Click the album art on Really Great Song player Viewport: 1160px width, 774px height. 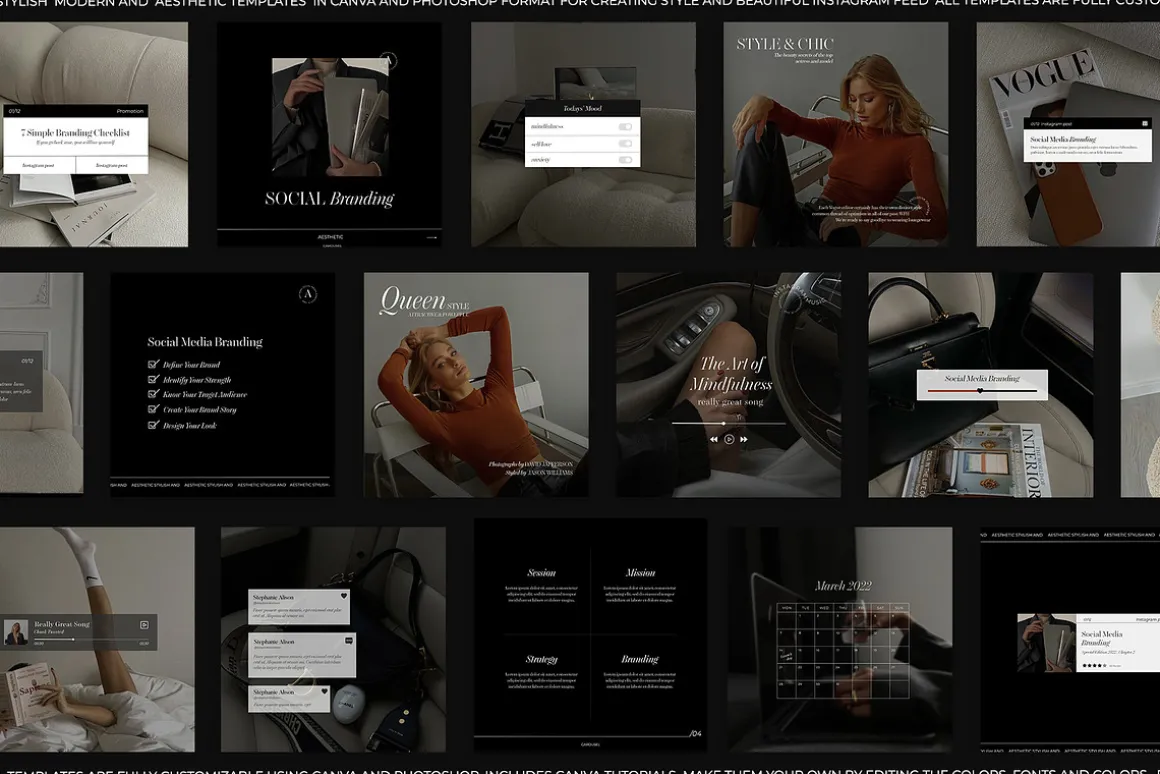click(16, 633)
